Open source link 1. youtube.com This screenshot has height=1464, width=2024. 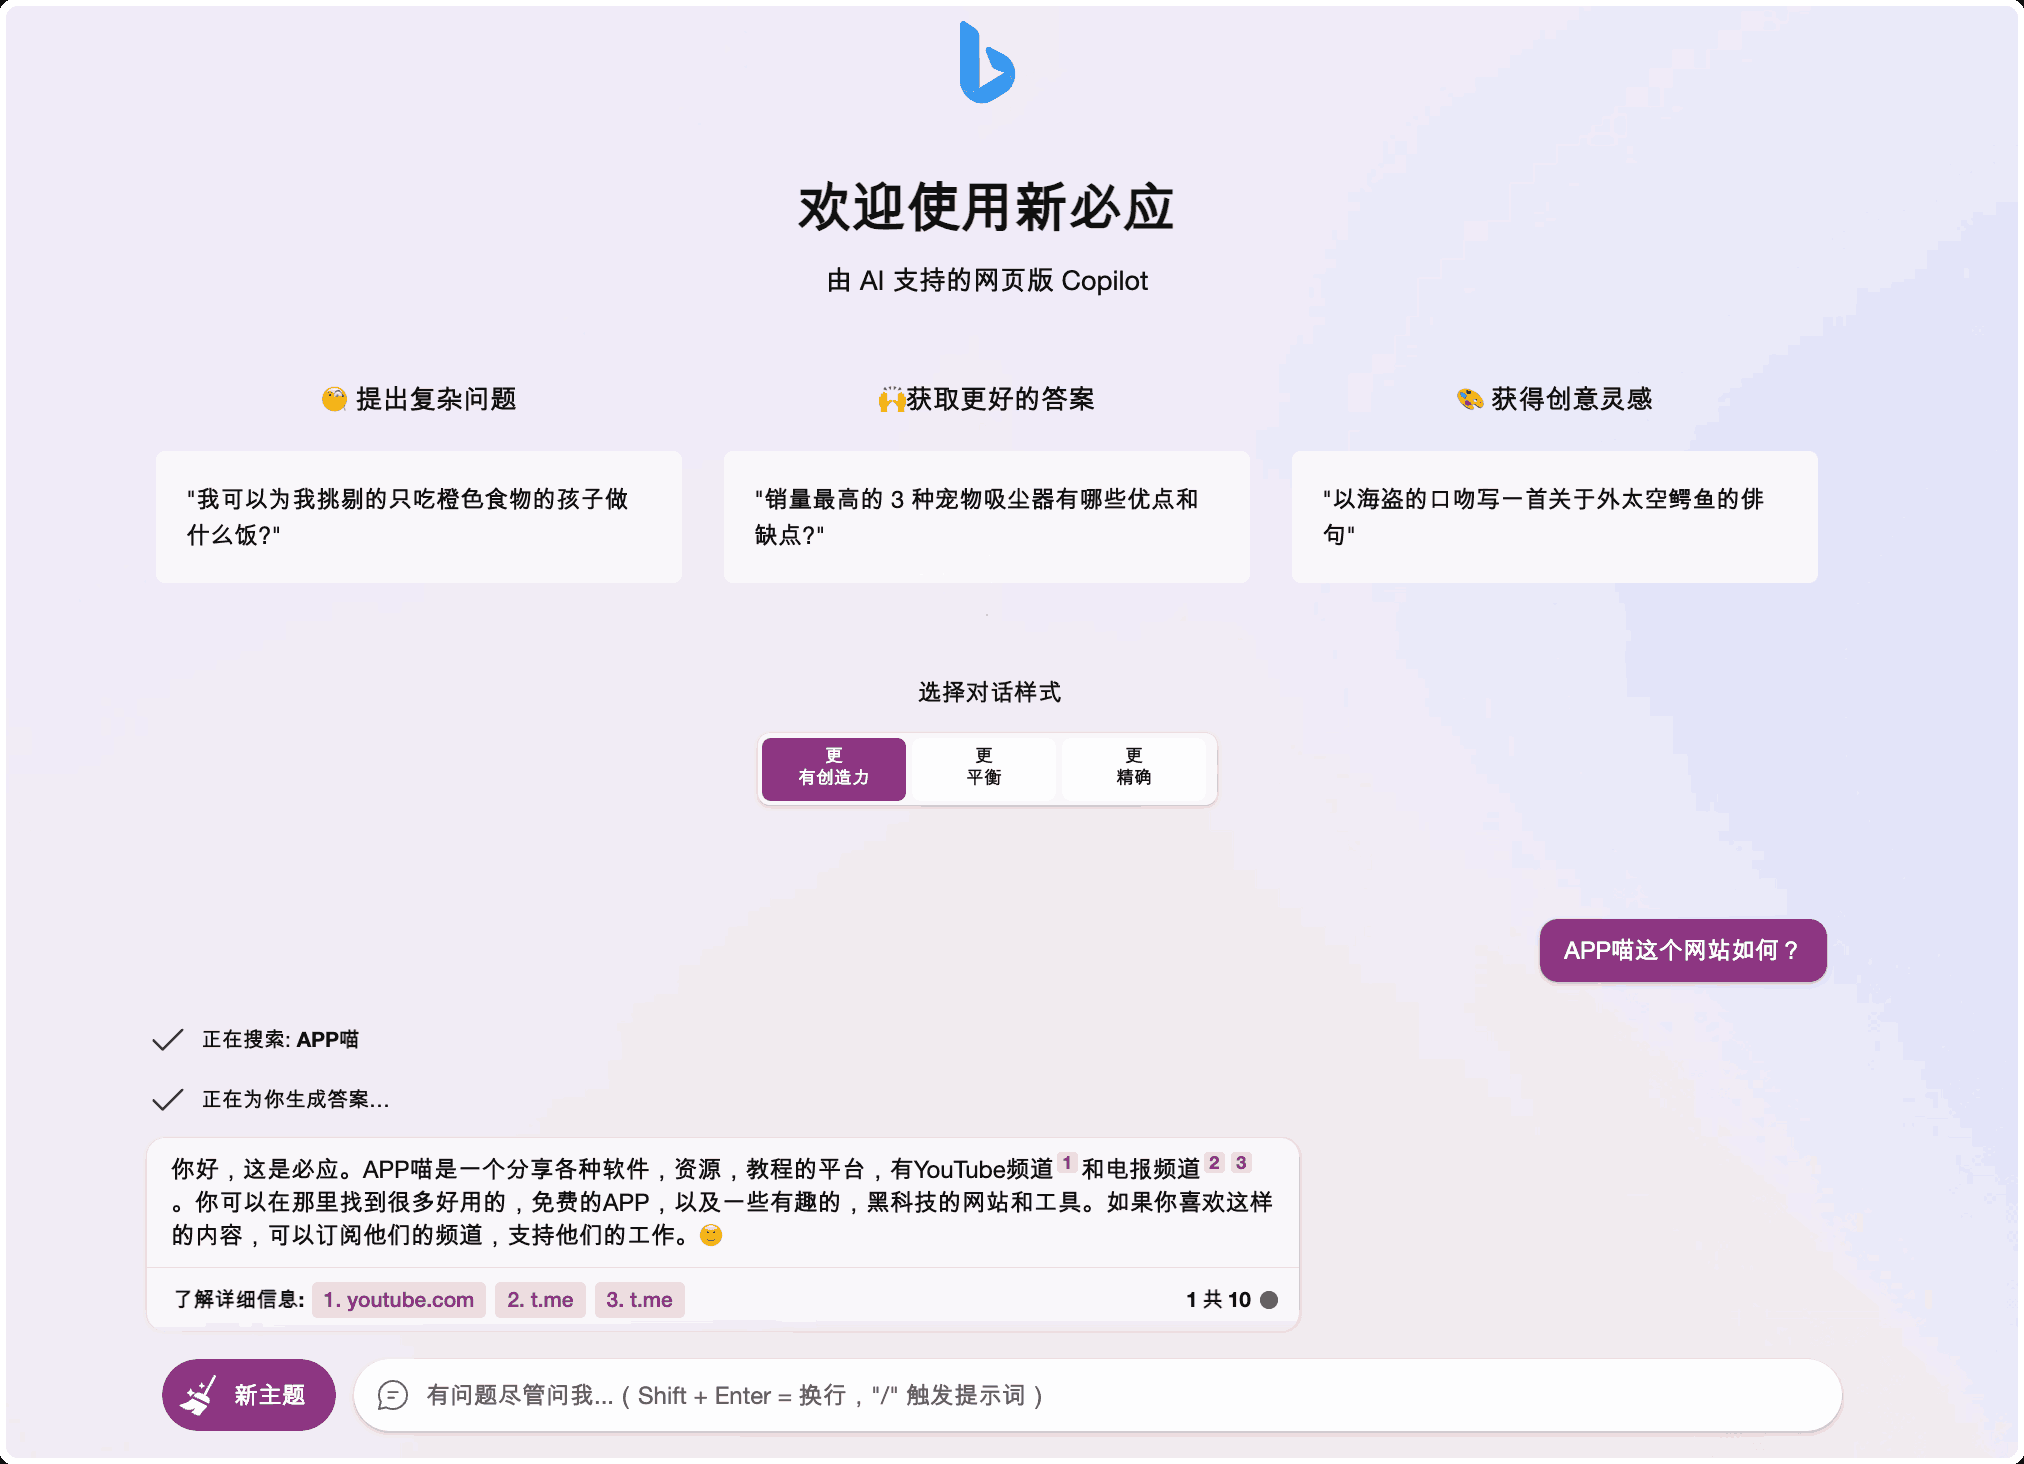click(398, 1300)
